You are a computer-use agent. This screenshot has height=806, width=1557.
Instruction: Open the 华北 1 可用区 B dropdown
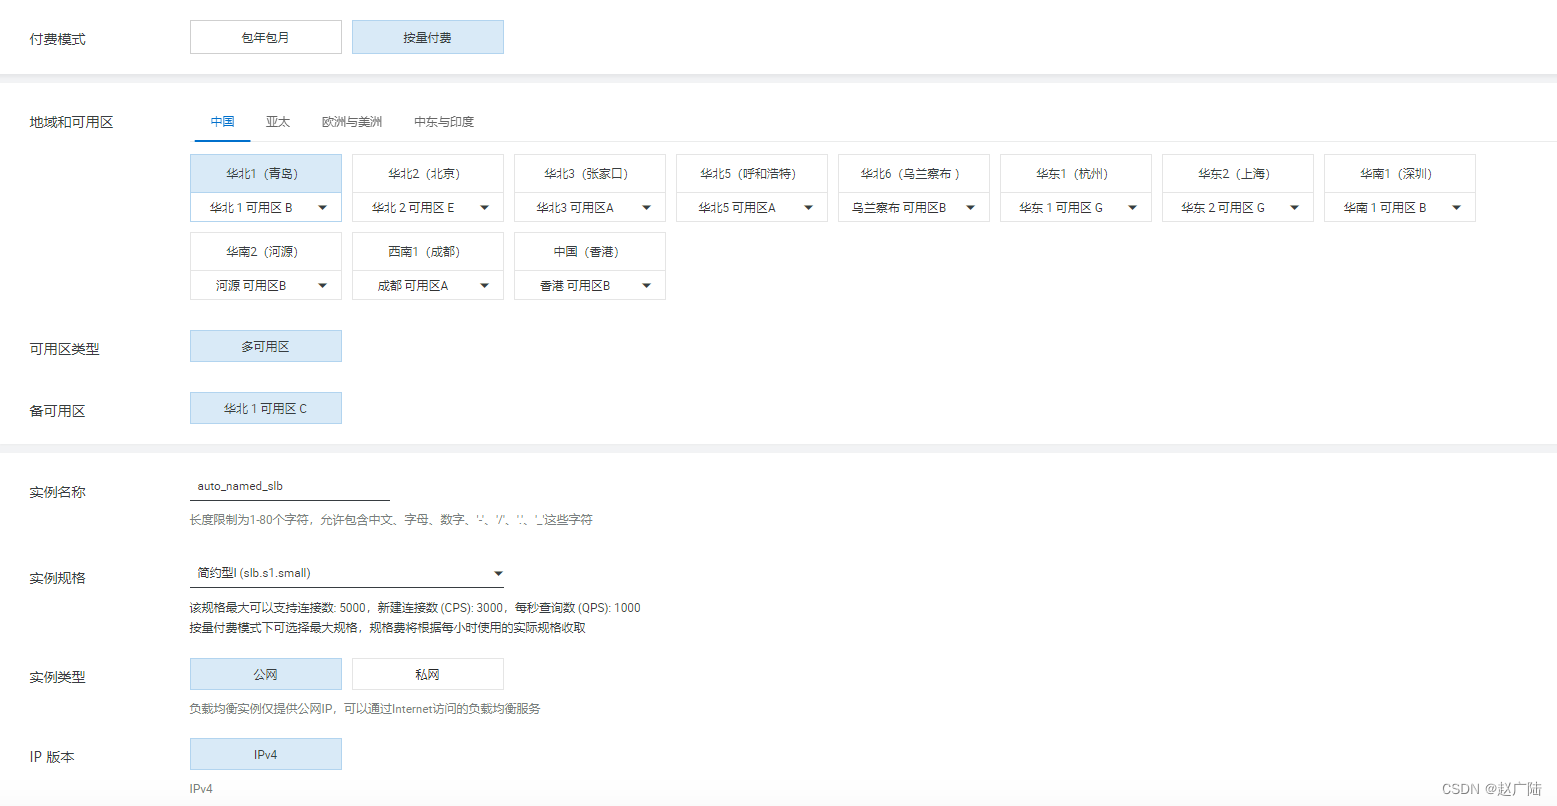click(x=265, y=207)
